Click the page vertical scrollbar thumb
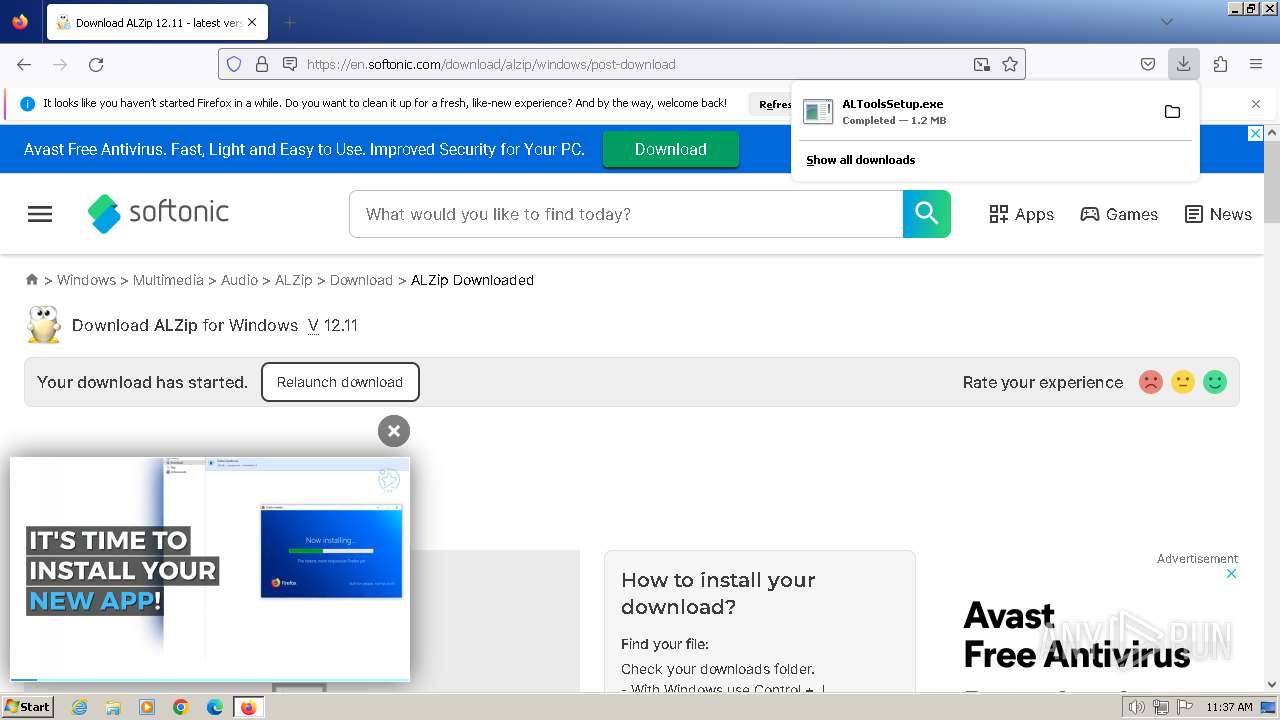 coord(1272,182)
